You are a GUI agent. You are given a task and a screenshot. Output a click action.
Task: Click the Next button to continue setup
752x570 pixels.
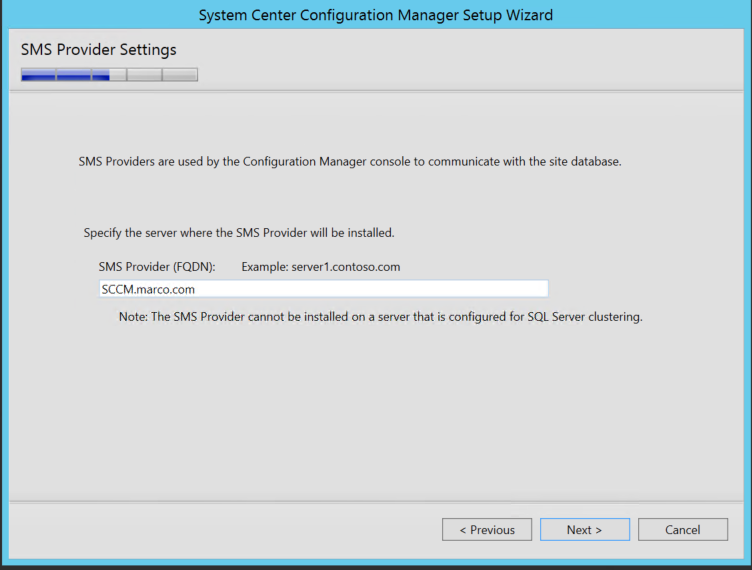(x=585, y=530)
